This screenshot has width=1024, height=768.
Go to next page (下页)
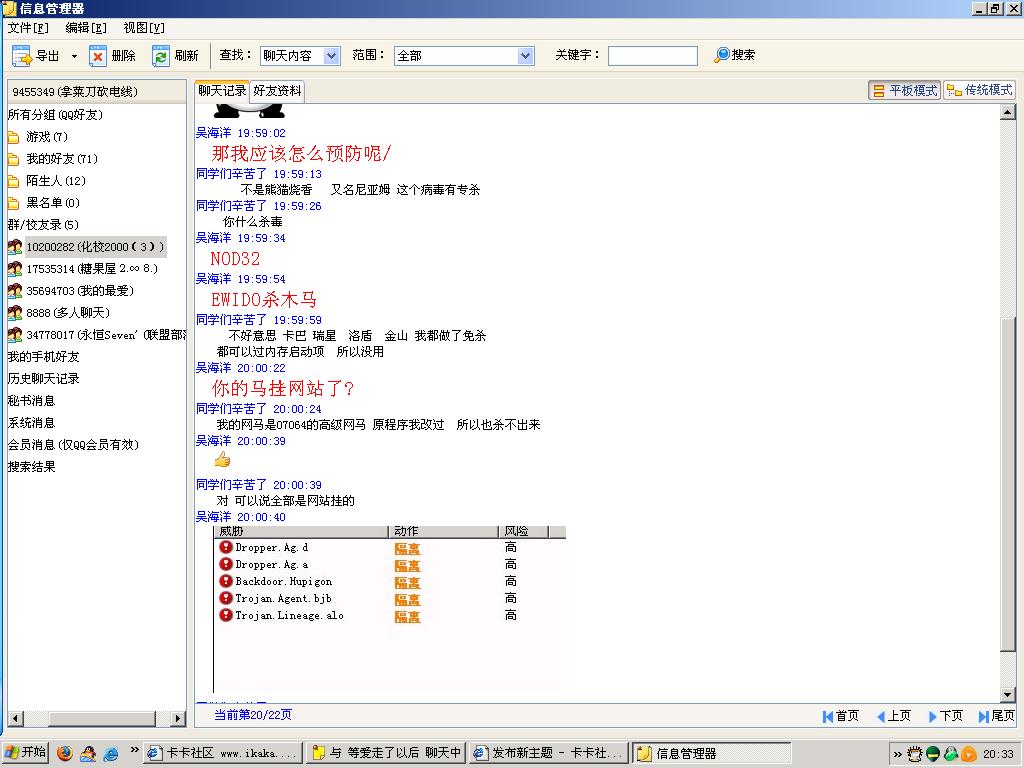click(x=946, y=716)
